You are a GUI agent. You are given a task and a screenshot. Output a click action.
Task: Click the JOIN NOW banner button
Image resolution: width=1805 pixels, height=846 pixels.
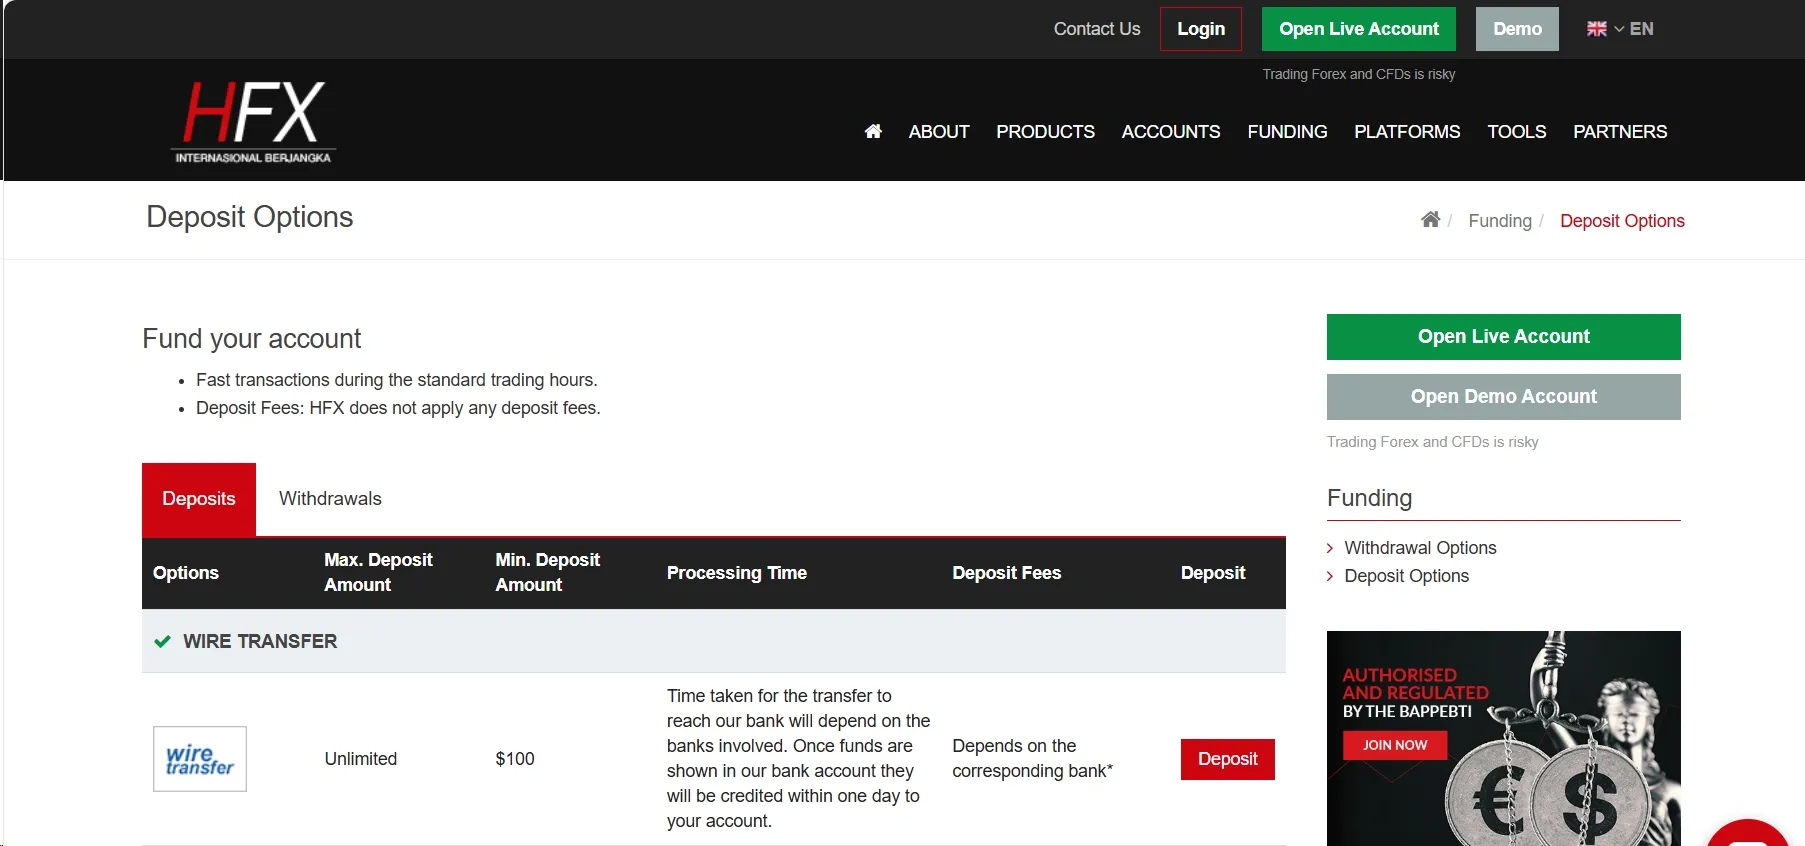[x=1395, y=745]
